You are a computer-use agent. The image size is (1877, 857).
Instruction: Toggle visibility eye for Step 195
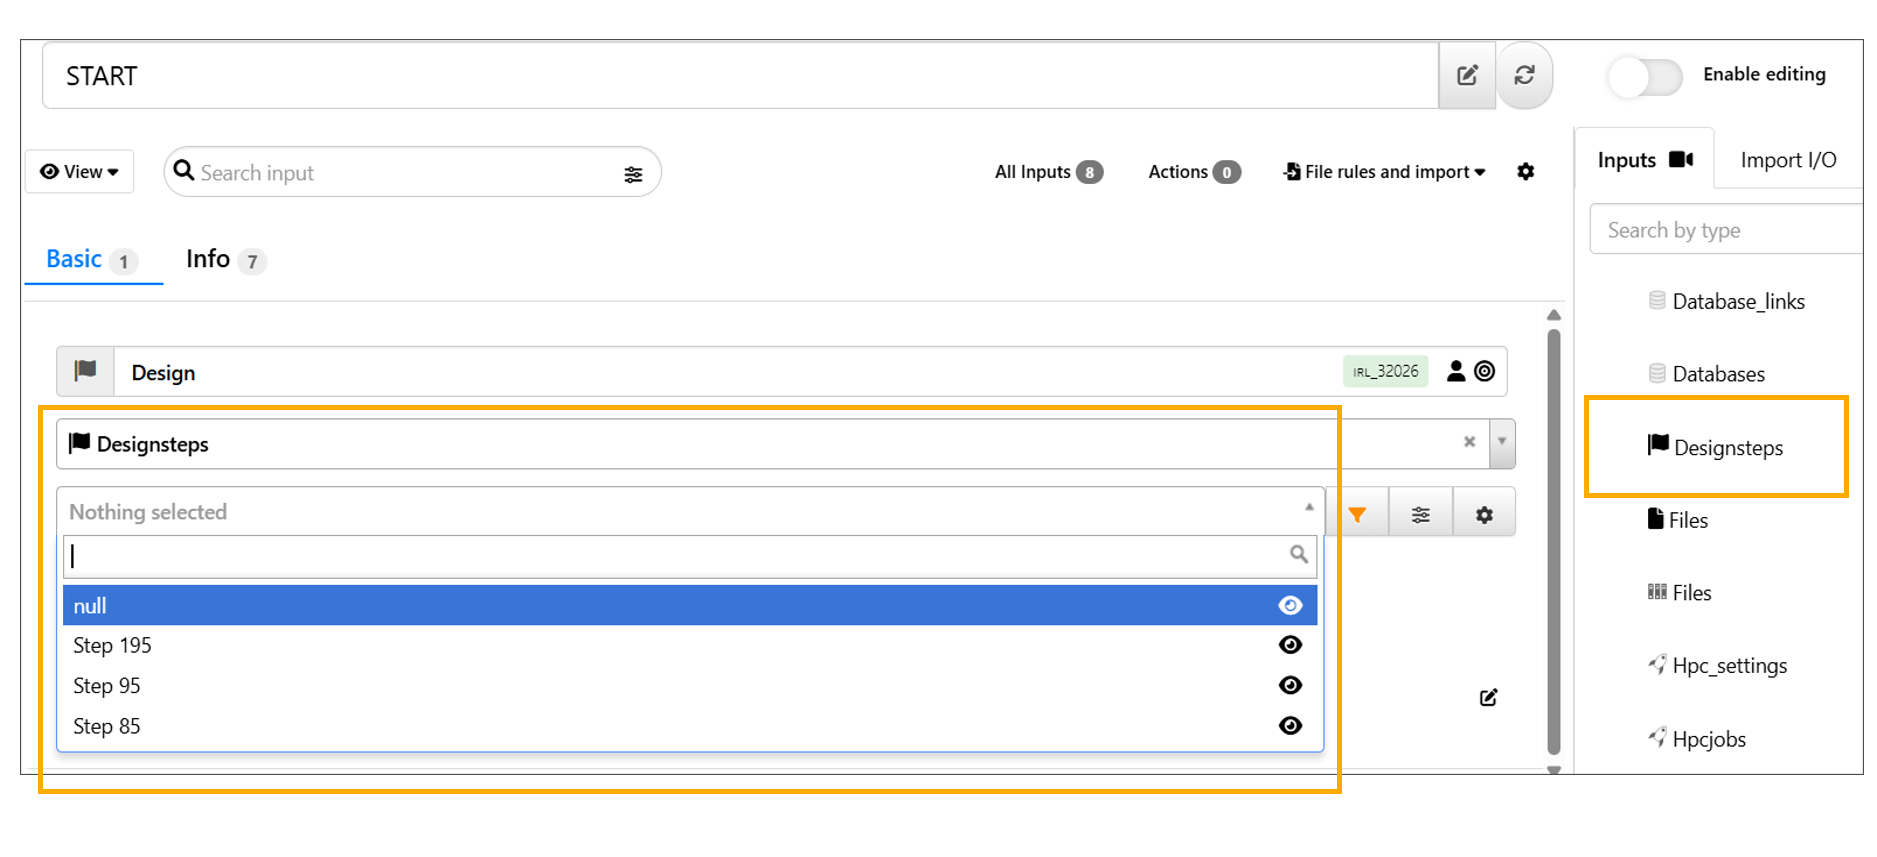1290,645
